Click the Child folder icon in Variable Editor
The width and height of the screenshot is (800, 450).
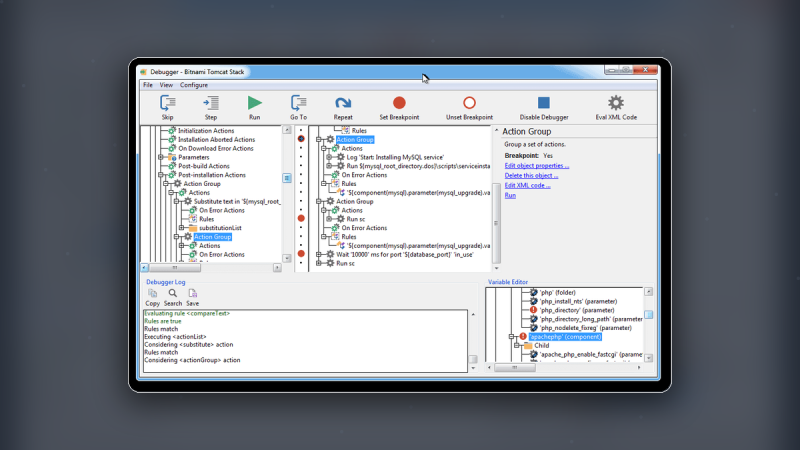pos(529,345)
